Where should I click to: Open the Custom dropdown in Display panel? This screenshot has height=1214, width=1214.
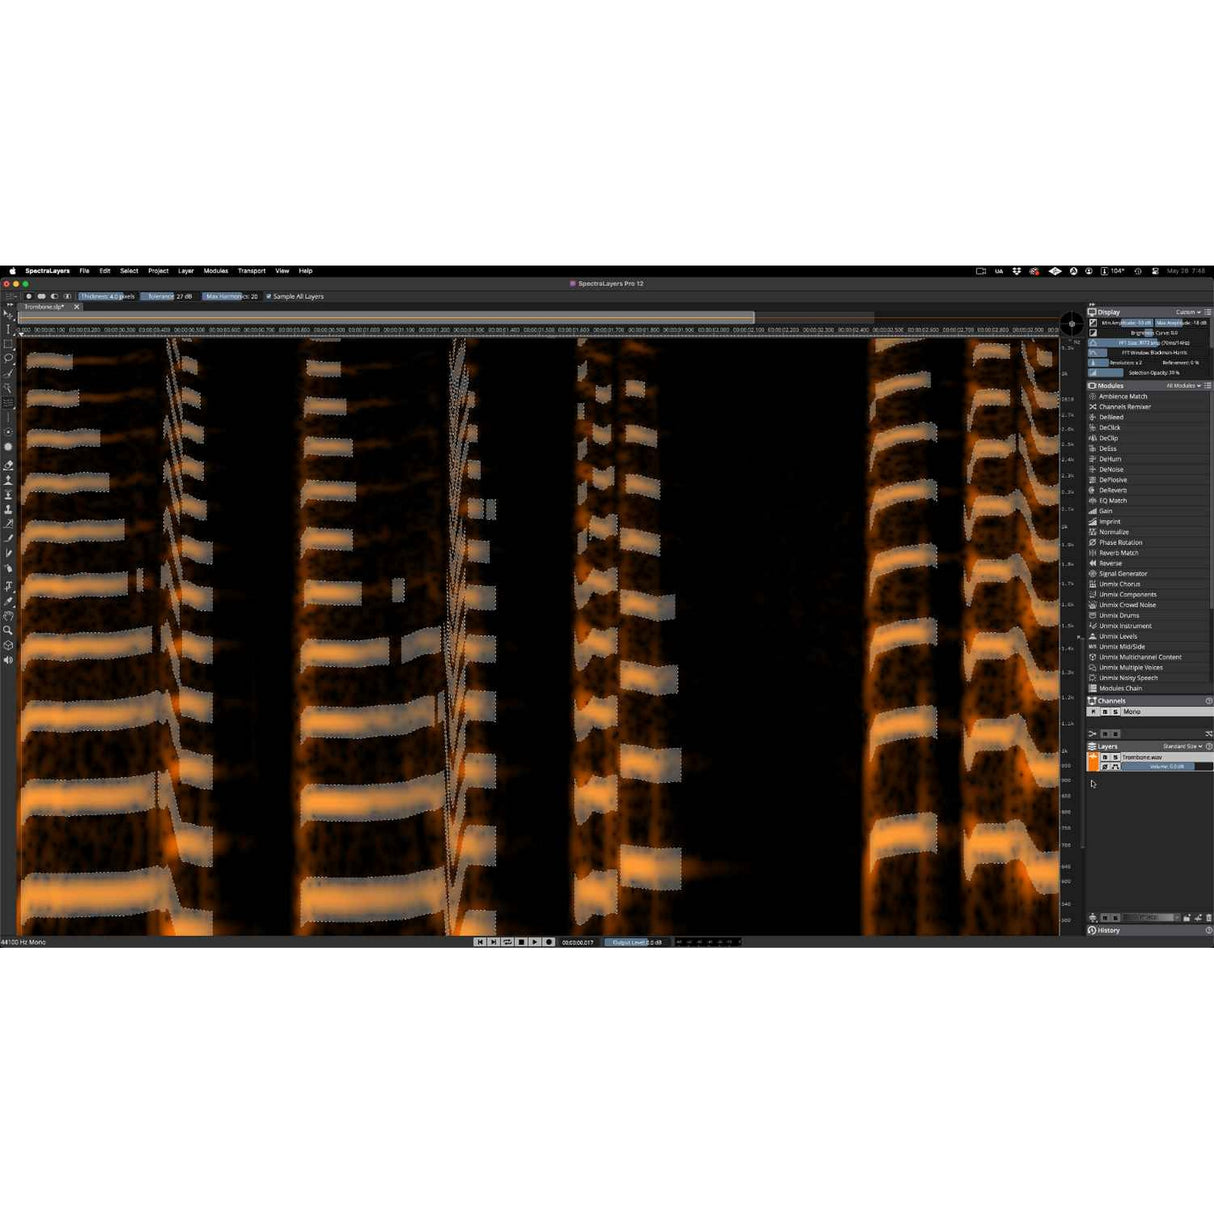(1186, 312)
